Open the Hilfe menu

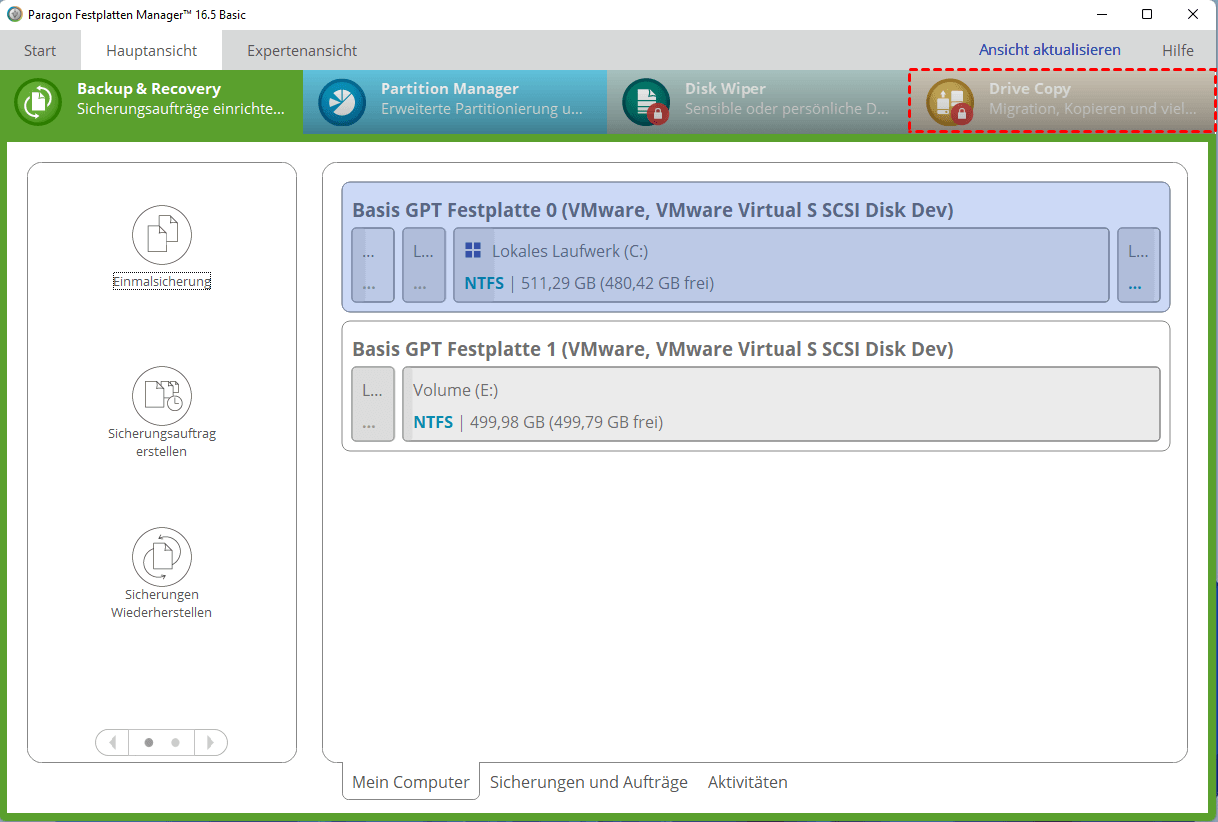(x=1178, y=50)
